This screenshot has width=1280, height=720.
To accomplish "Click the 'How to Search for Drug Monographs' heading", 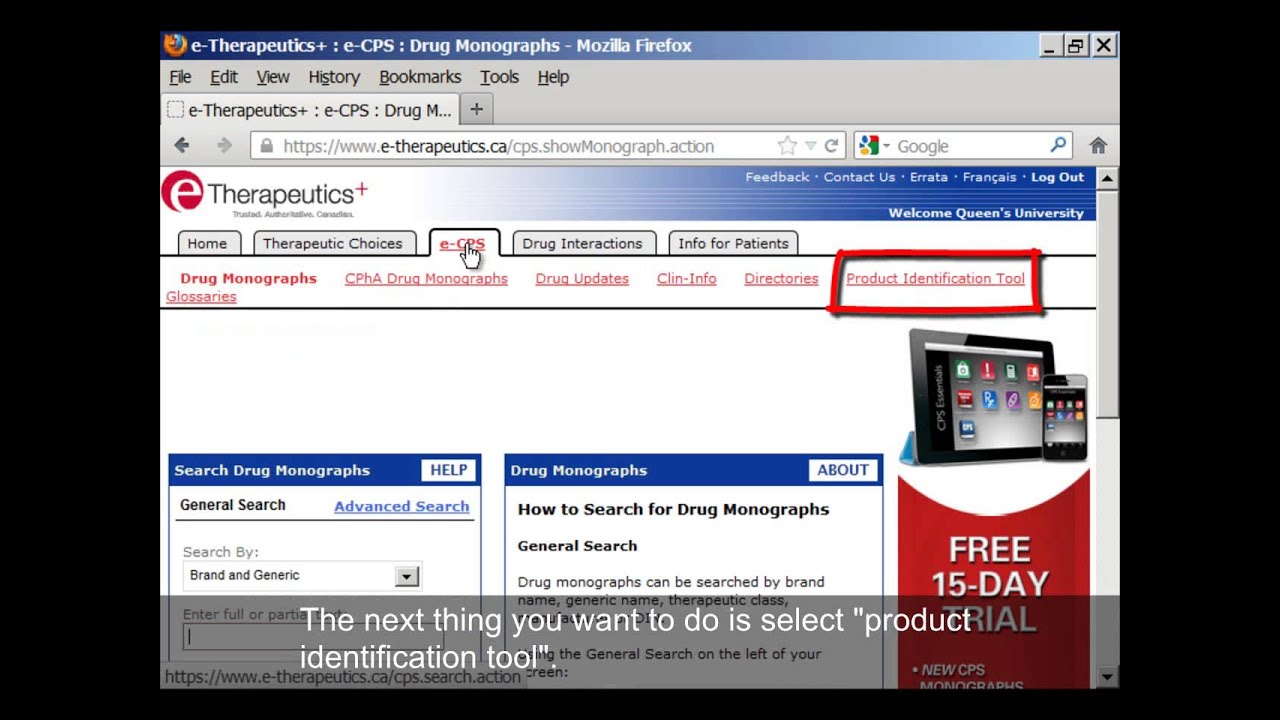I will tap(673, 509).
